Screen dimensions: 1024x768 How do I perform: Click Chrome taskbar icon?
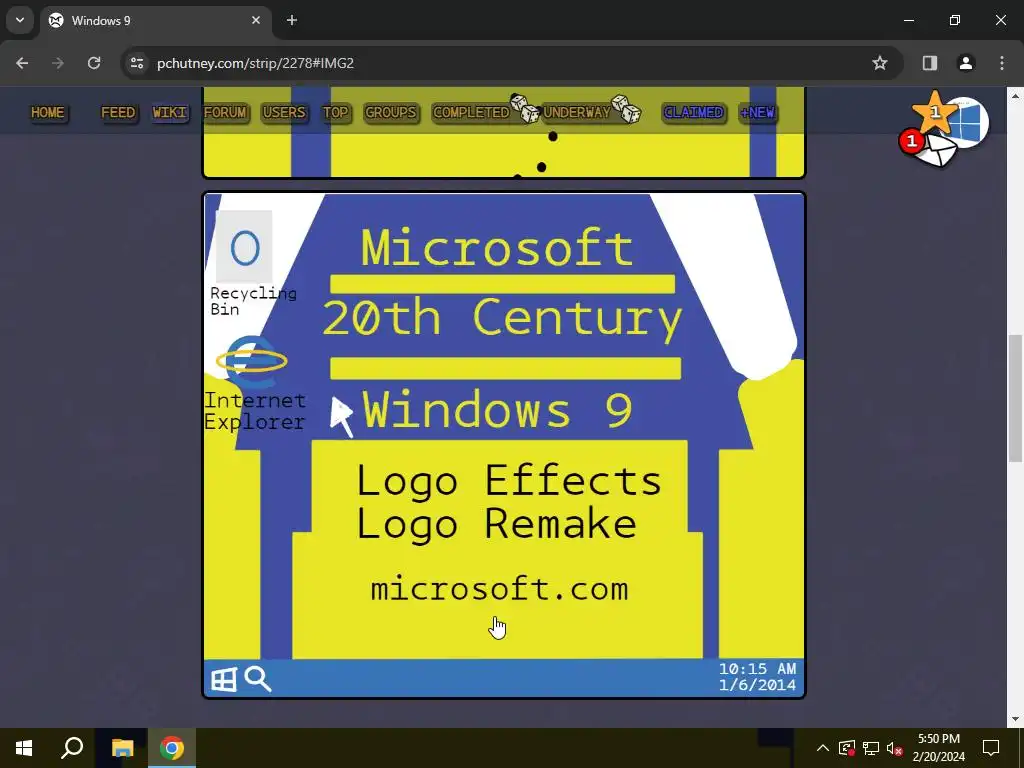tap(172, 748)
